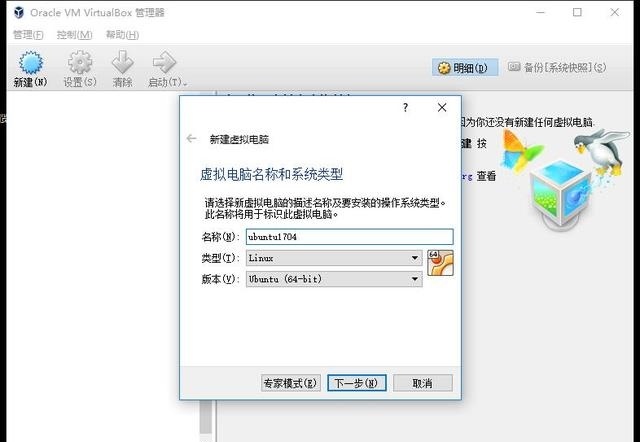Viewport: 640px width, 442px height.
Task: Click the Start (启动) green arrow icon
Action: point(164,63)
